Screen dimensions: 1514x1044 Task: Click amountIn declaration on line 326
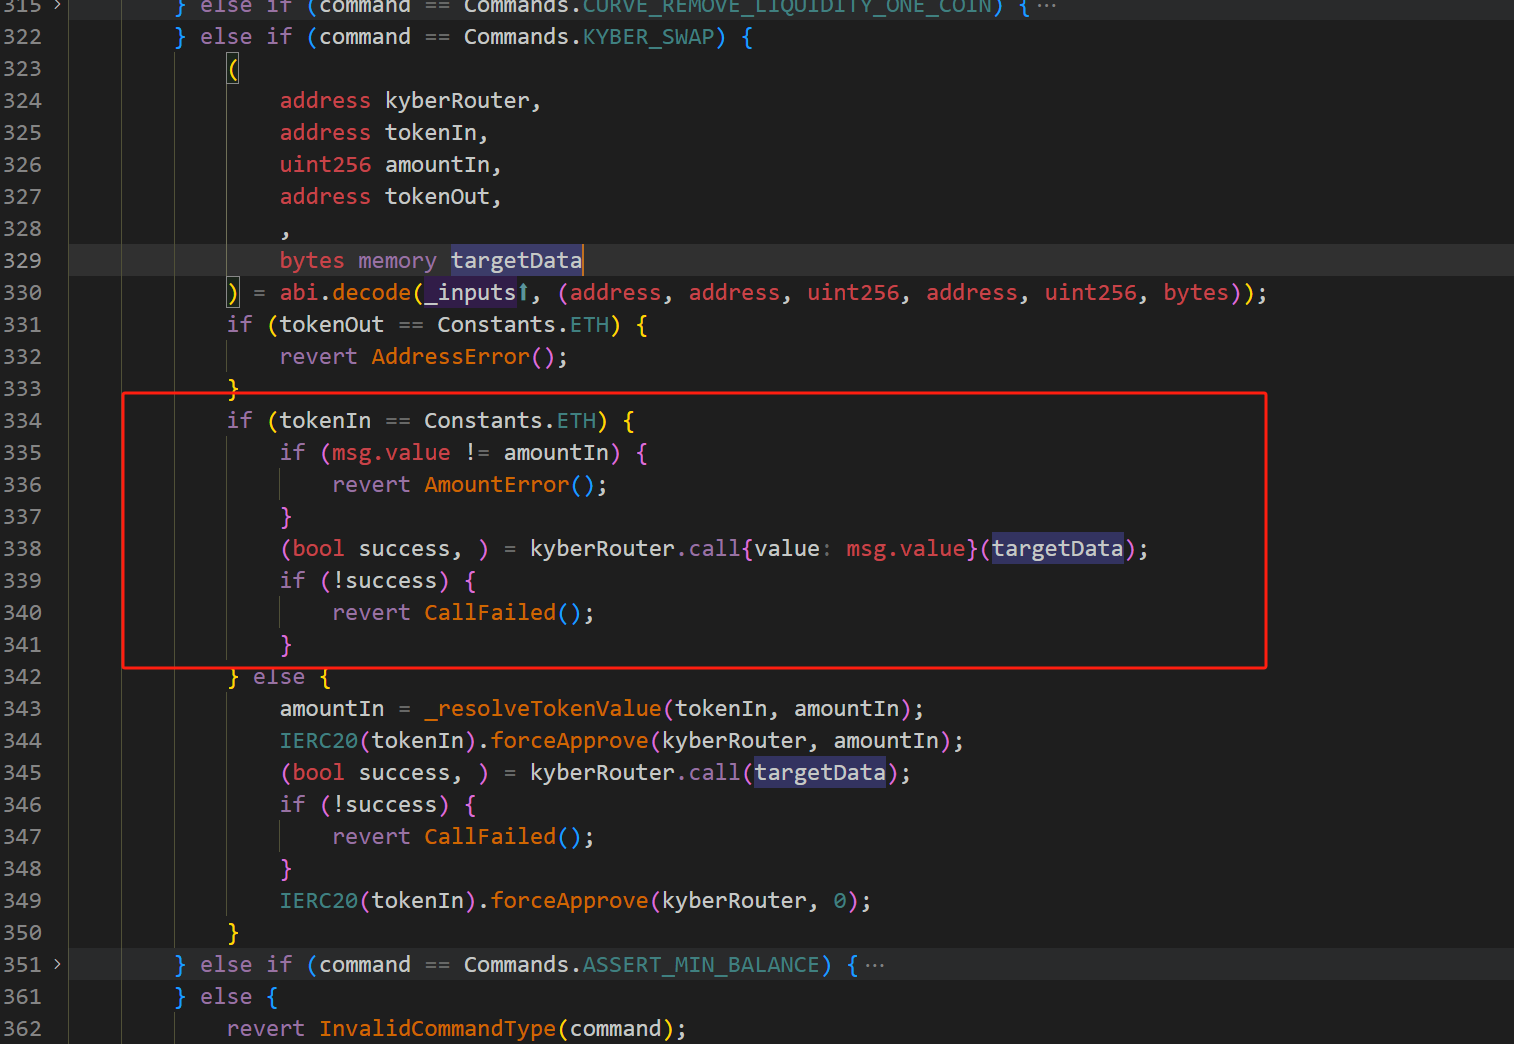click(437, 165)
